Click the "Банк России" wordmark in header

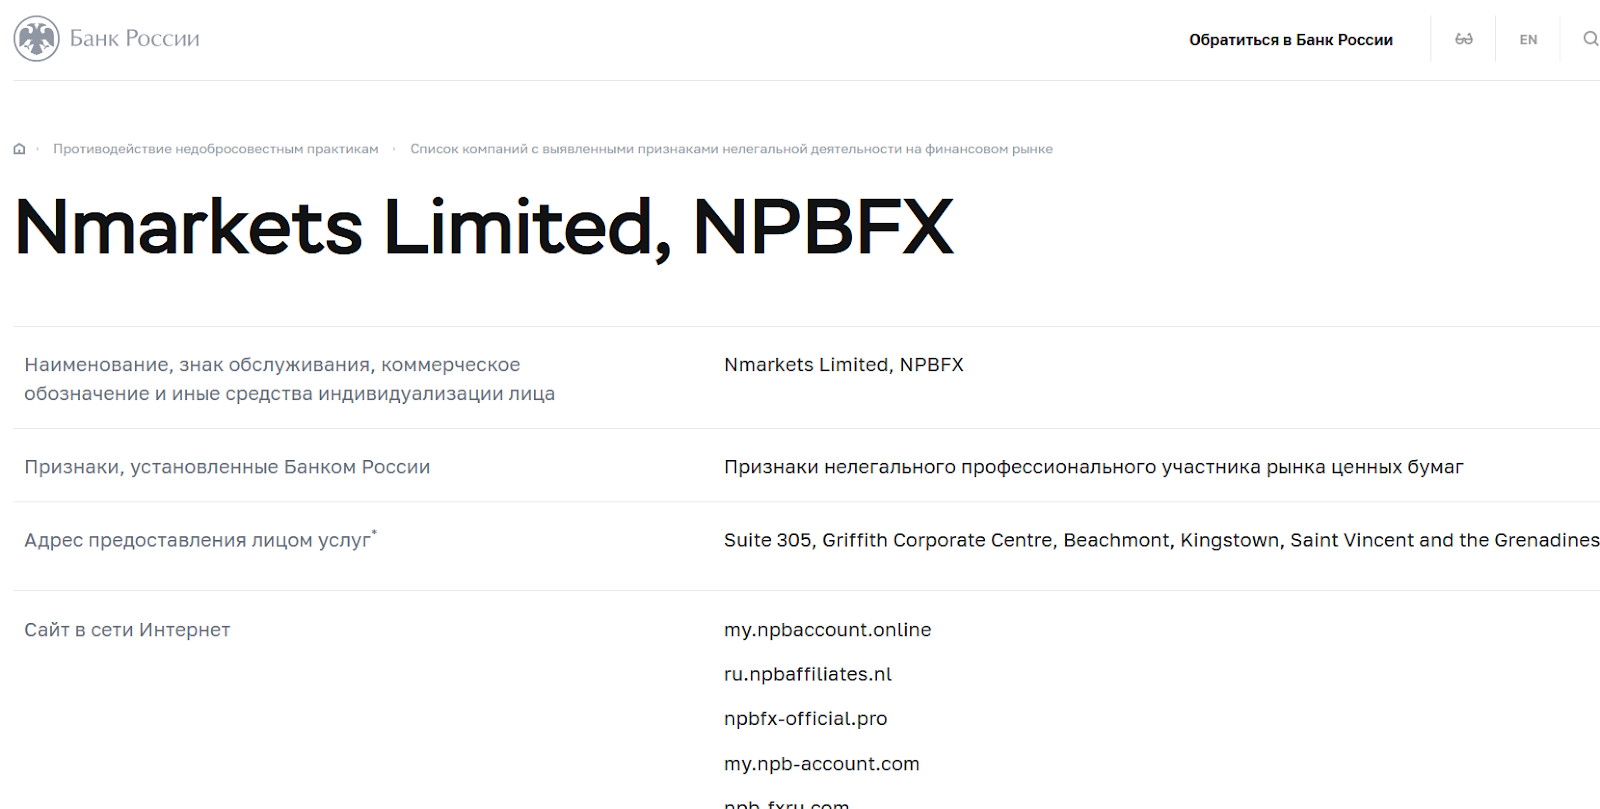click(x=135, y=39)
